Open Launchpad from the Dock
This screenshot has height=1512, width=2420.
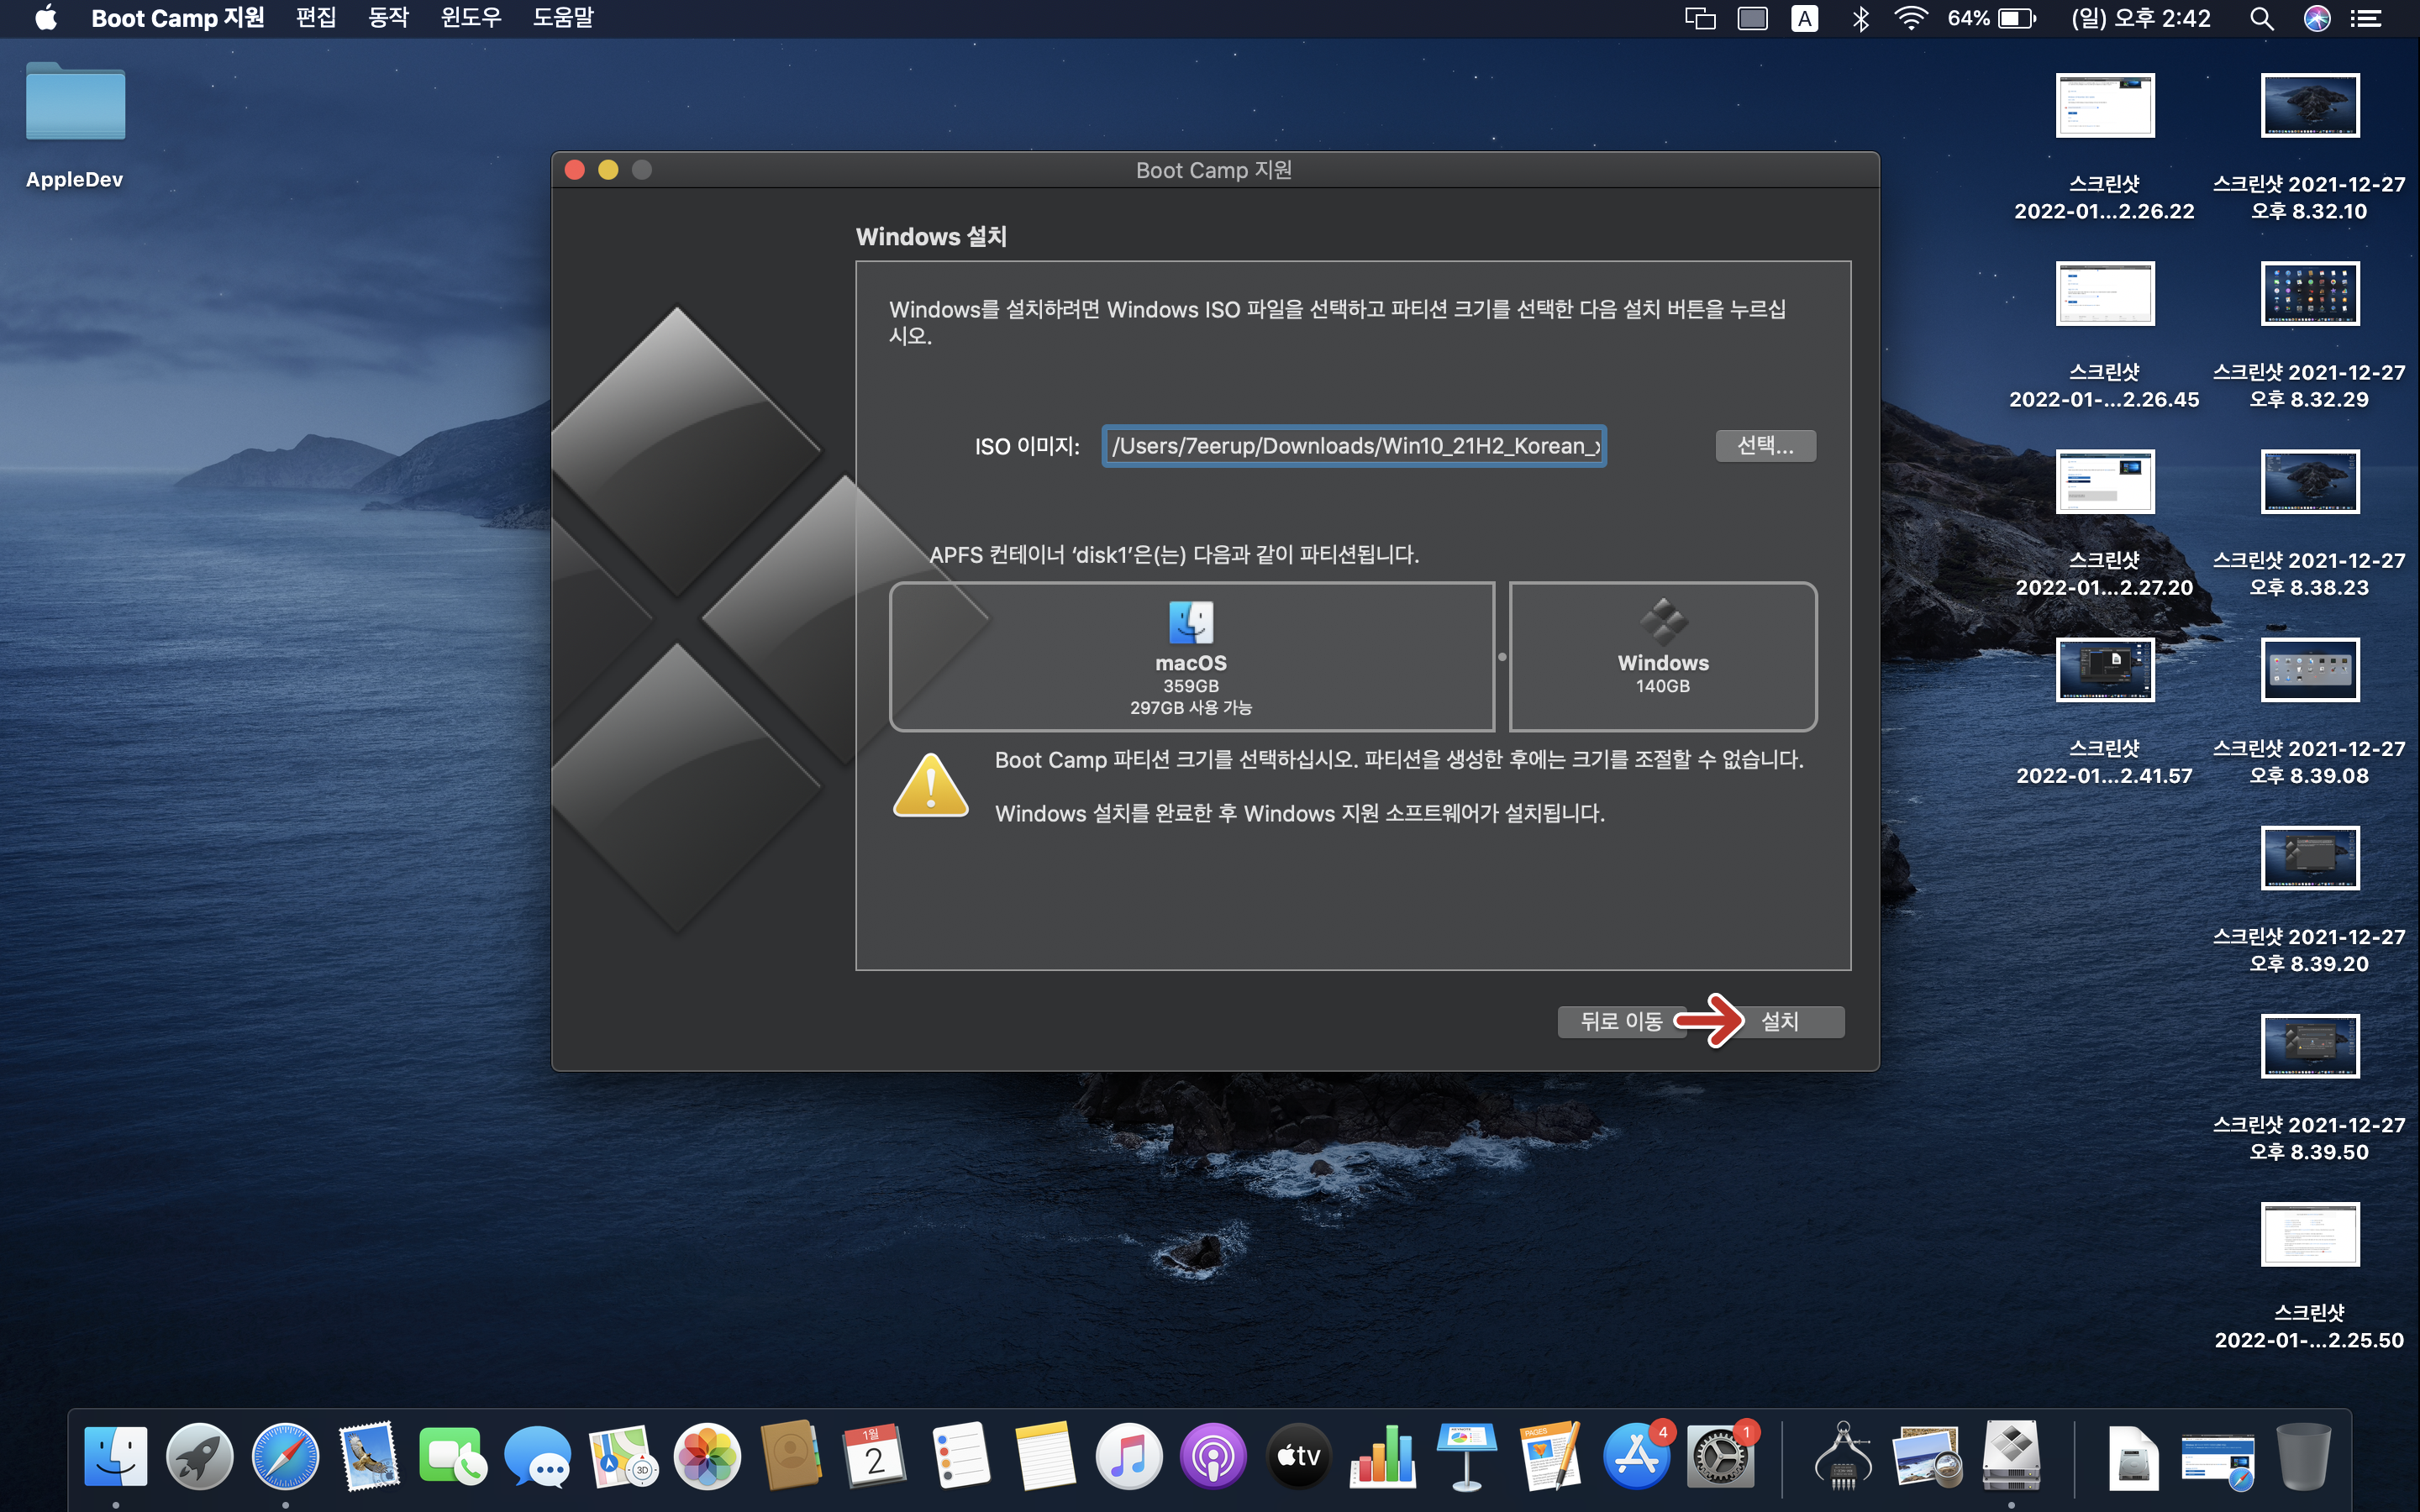[x=200, y=1455]
